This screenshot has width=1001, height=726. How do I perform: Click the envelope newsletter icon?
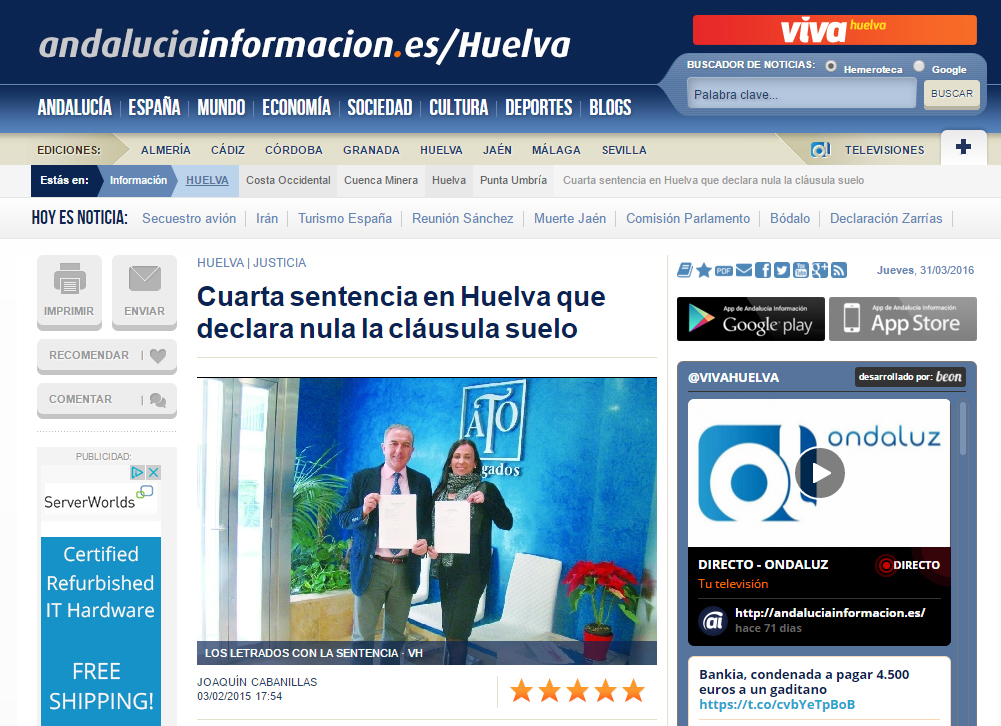point(744,271)
